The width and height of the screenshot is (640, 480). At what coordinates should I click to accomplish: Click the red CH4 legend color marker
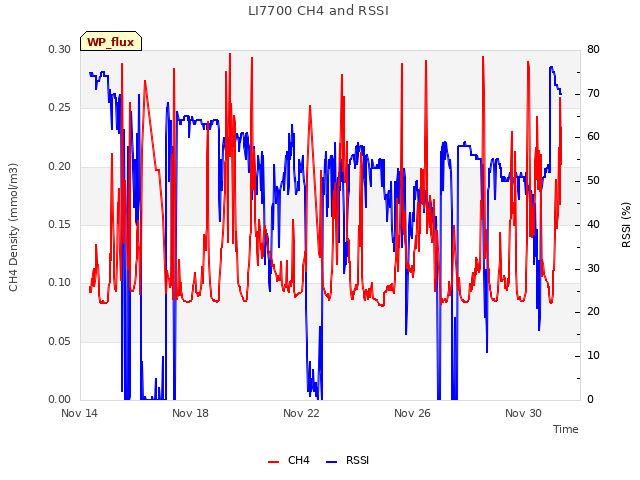[273, 462]
